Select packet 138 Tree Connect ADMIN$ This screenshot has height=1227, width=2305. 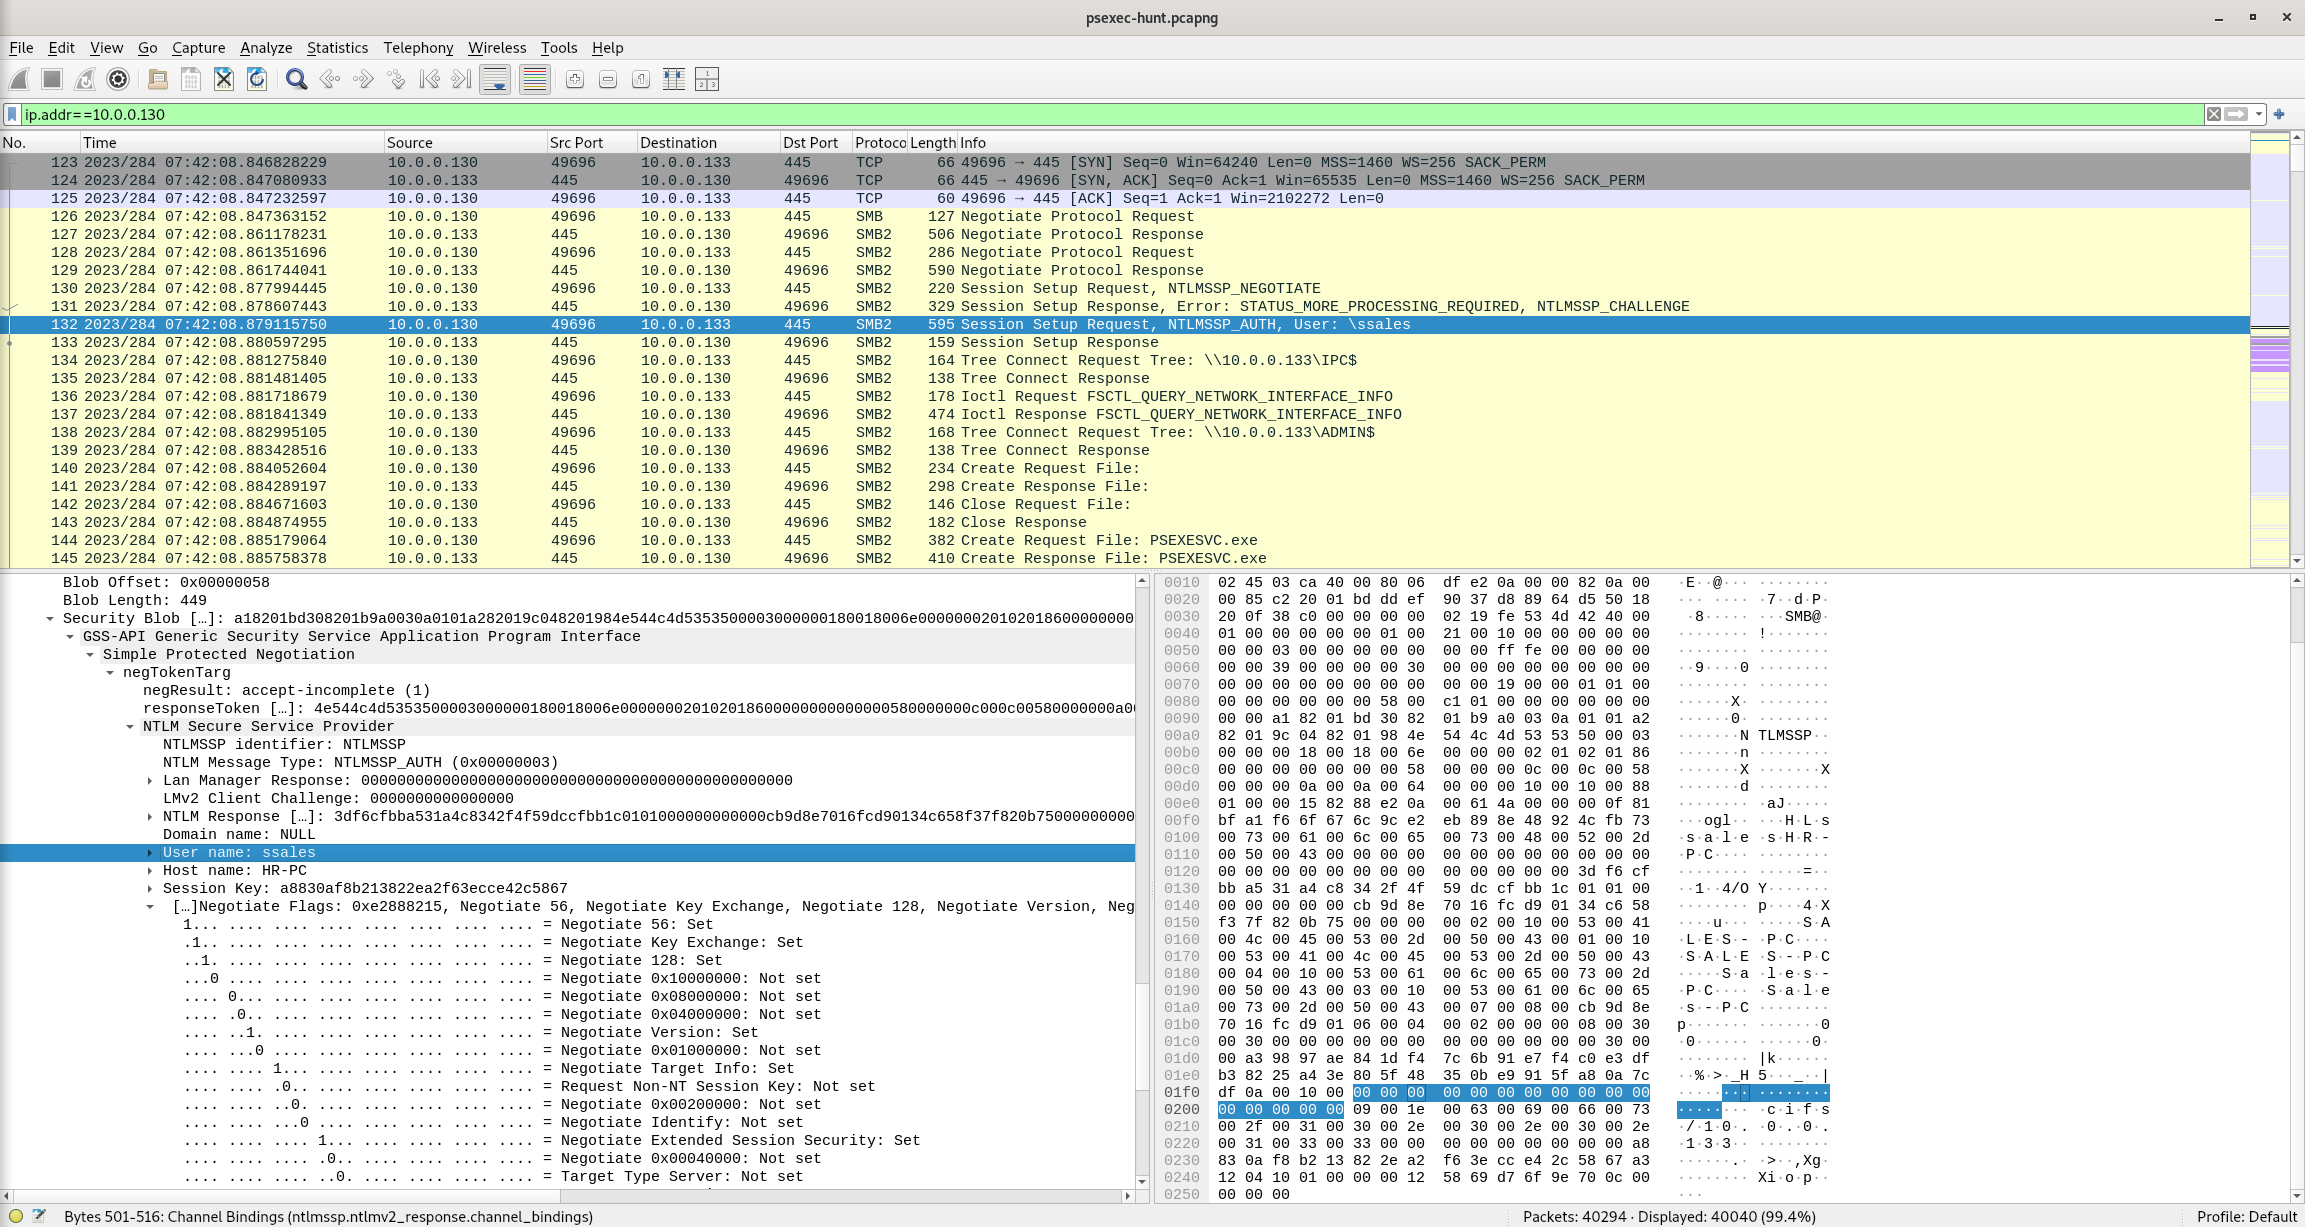pyautogui.click(x=1125, y=432)
